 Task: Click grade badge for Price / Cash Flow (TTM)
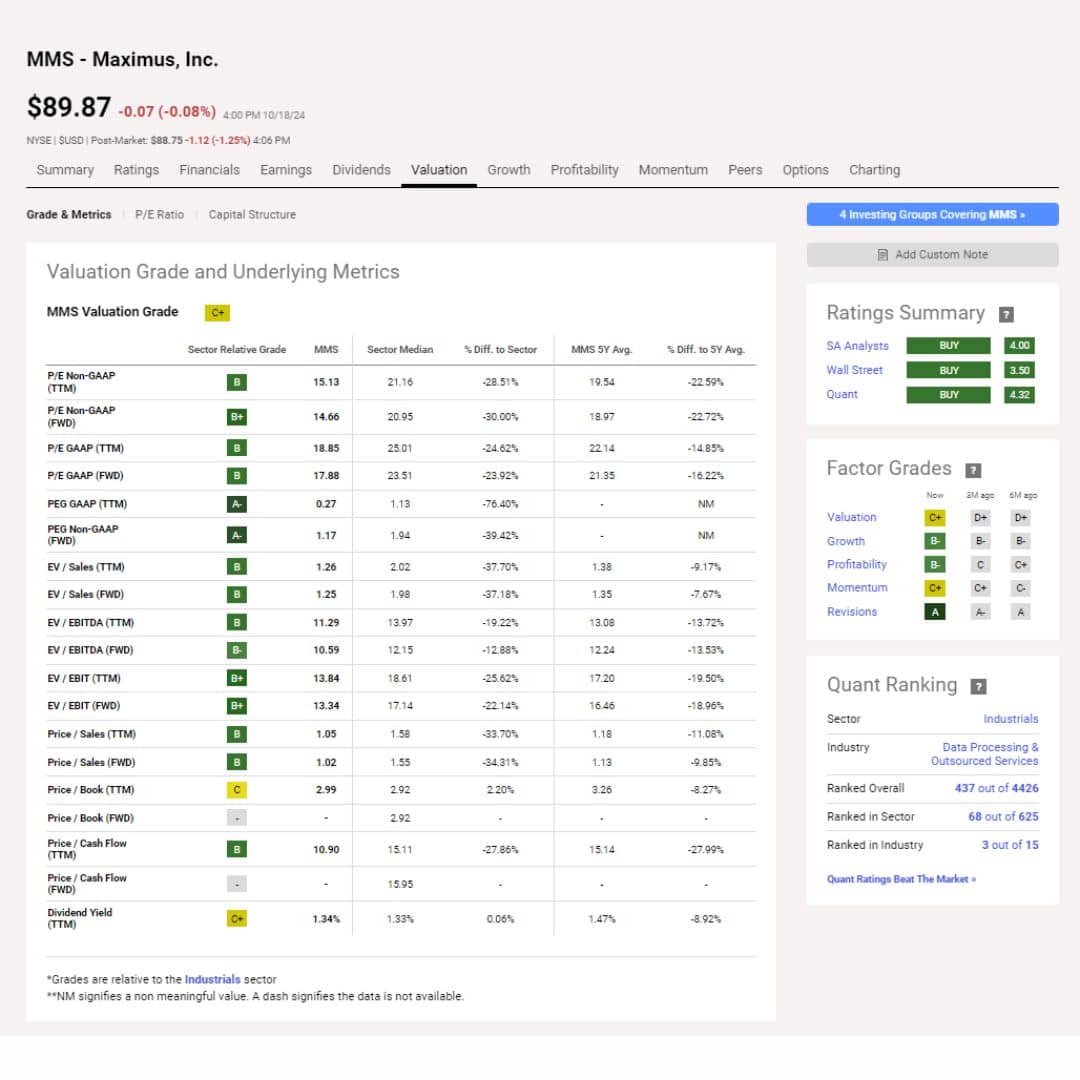236,849
